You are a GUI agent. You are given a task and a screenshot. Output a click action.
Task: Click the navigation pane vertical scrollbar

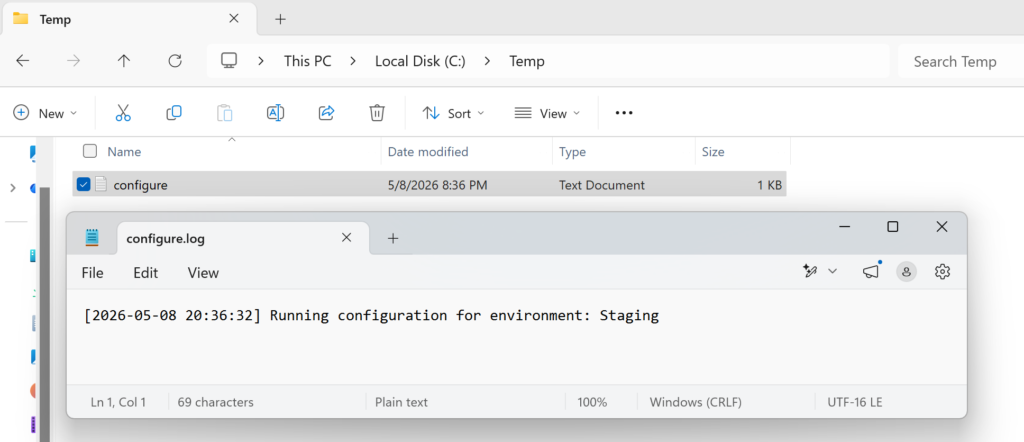pos(45,313)
